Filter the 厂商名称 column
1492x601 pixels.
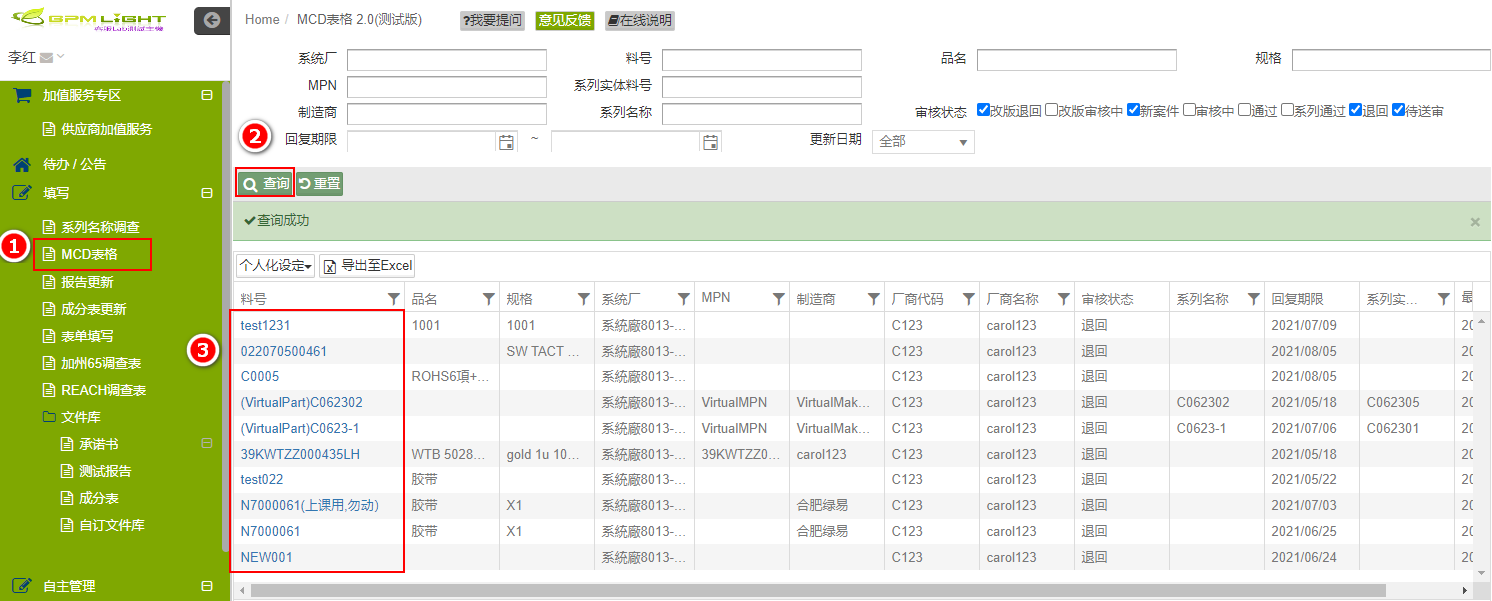[x=1063, y=299]
